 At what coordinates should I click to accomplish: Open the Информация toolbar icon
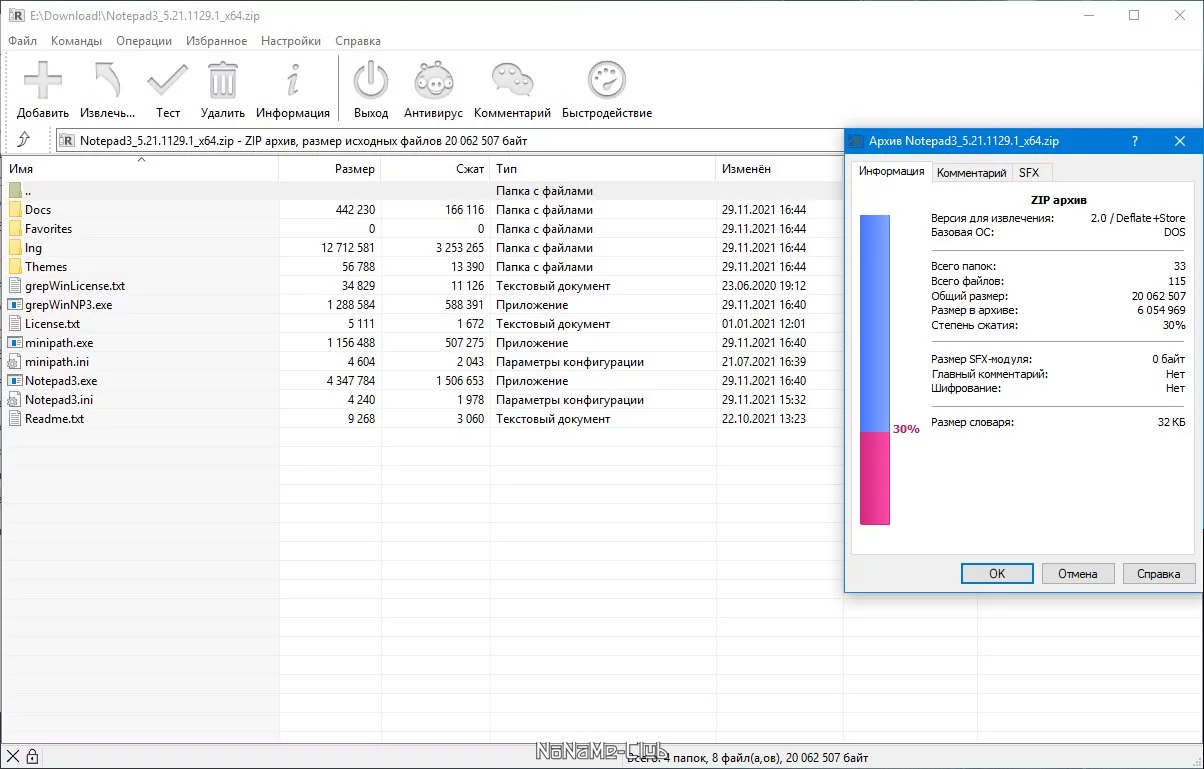tap(293, 80)
